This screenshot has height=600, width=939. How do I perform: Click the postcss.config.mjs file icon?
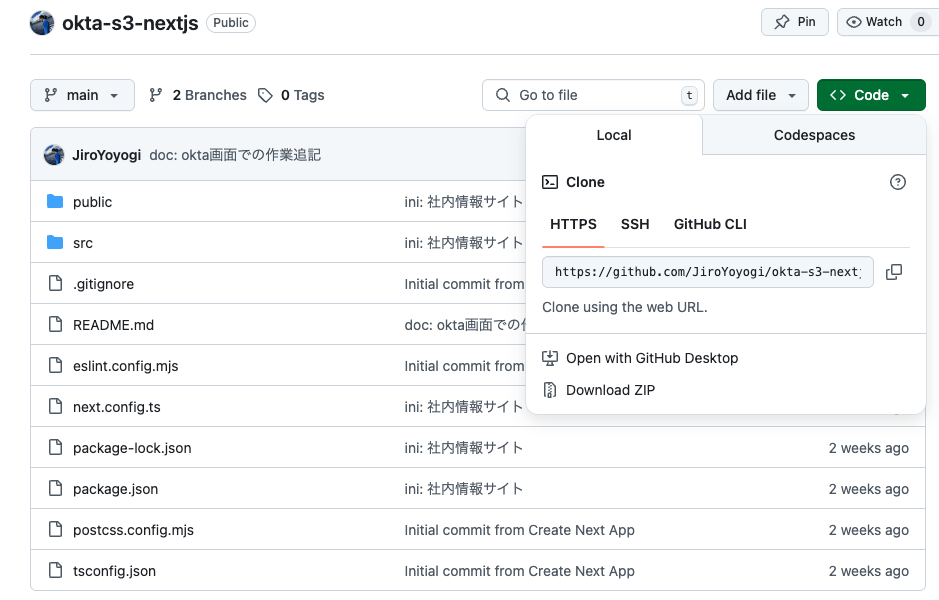[x=55, y=529]
